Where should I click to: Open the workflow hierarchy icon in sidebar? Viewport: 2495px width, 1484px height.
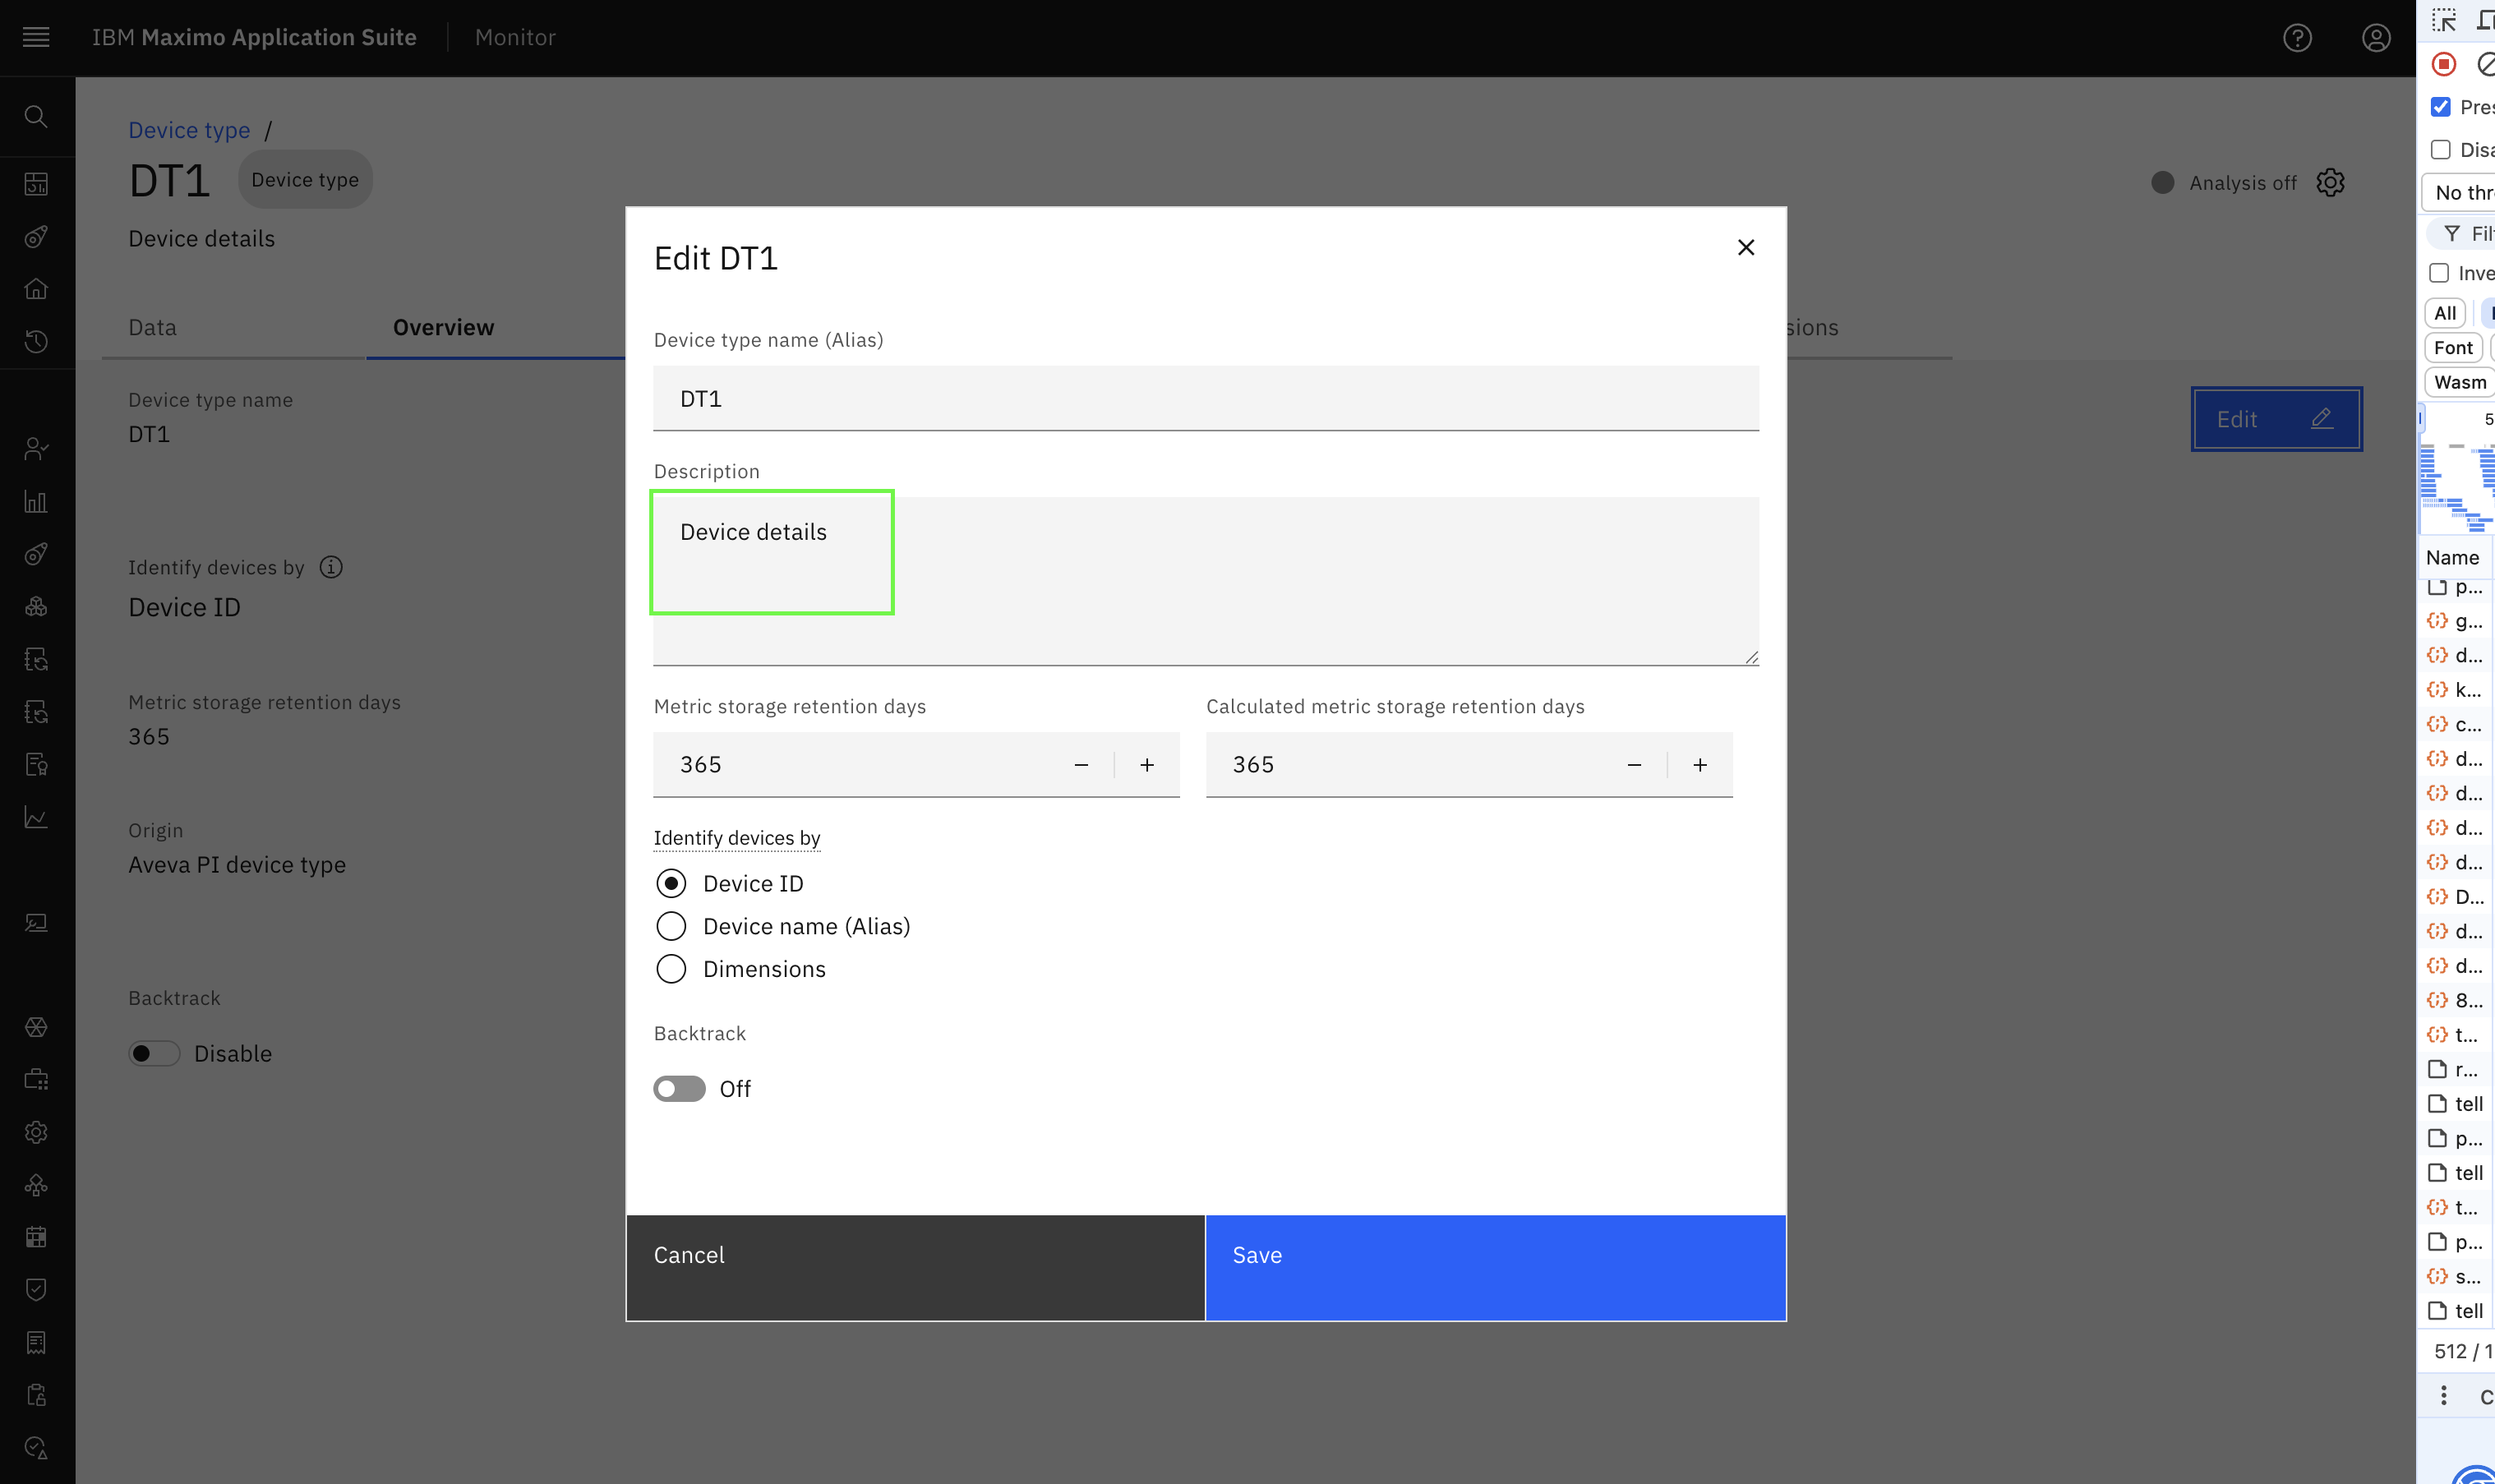(x=36, y=1185)
